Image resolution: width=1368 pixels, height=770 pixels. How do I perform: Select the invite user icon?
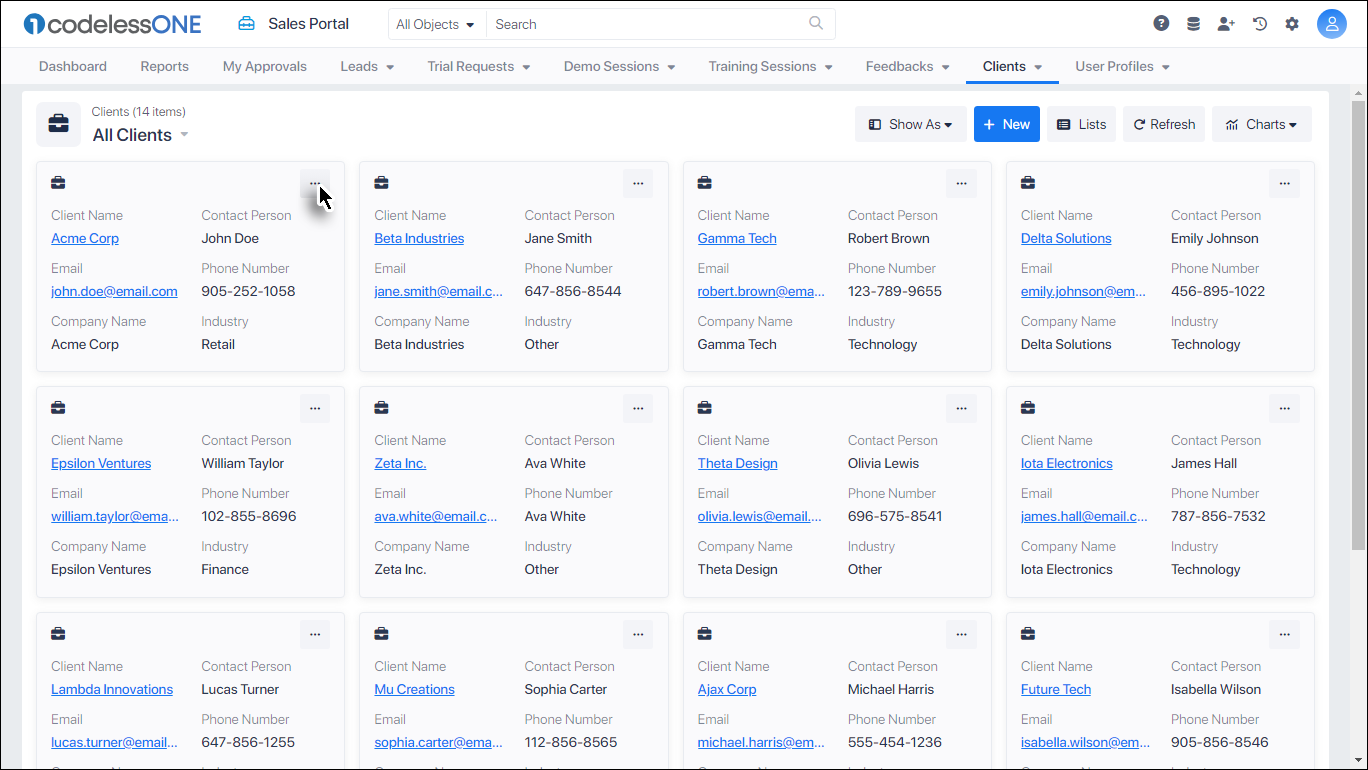1226,23
